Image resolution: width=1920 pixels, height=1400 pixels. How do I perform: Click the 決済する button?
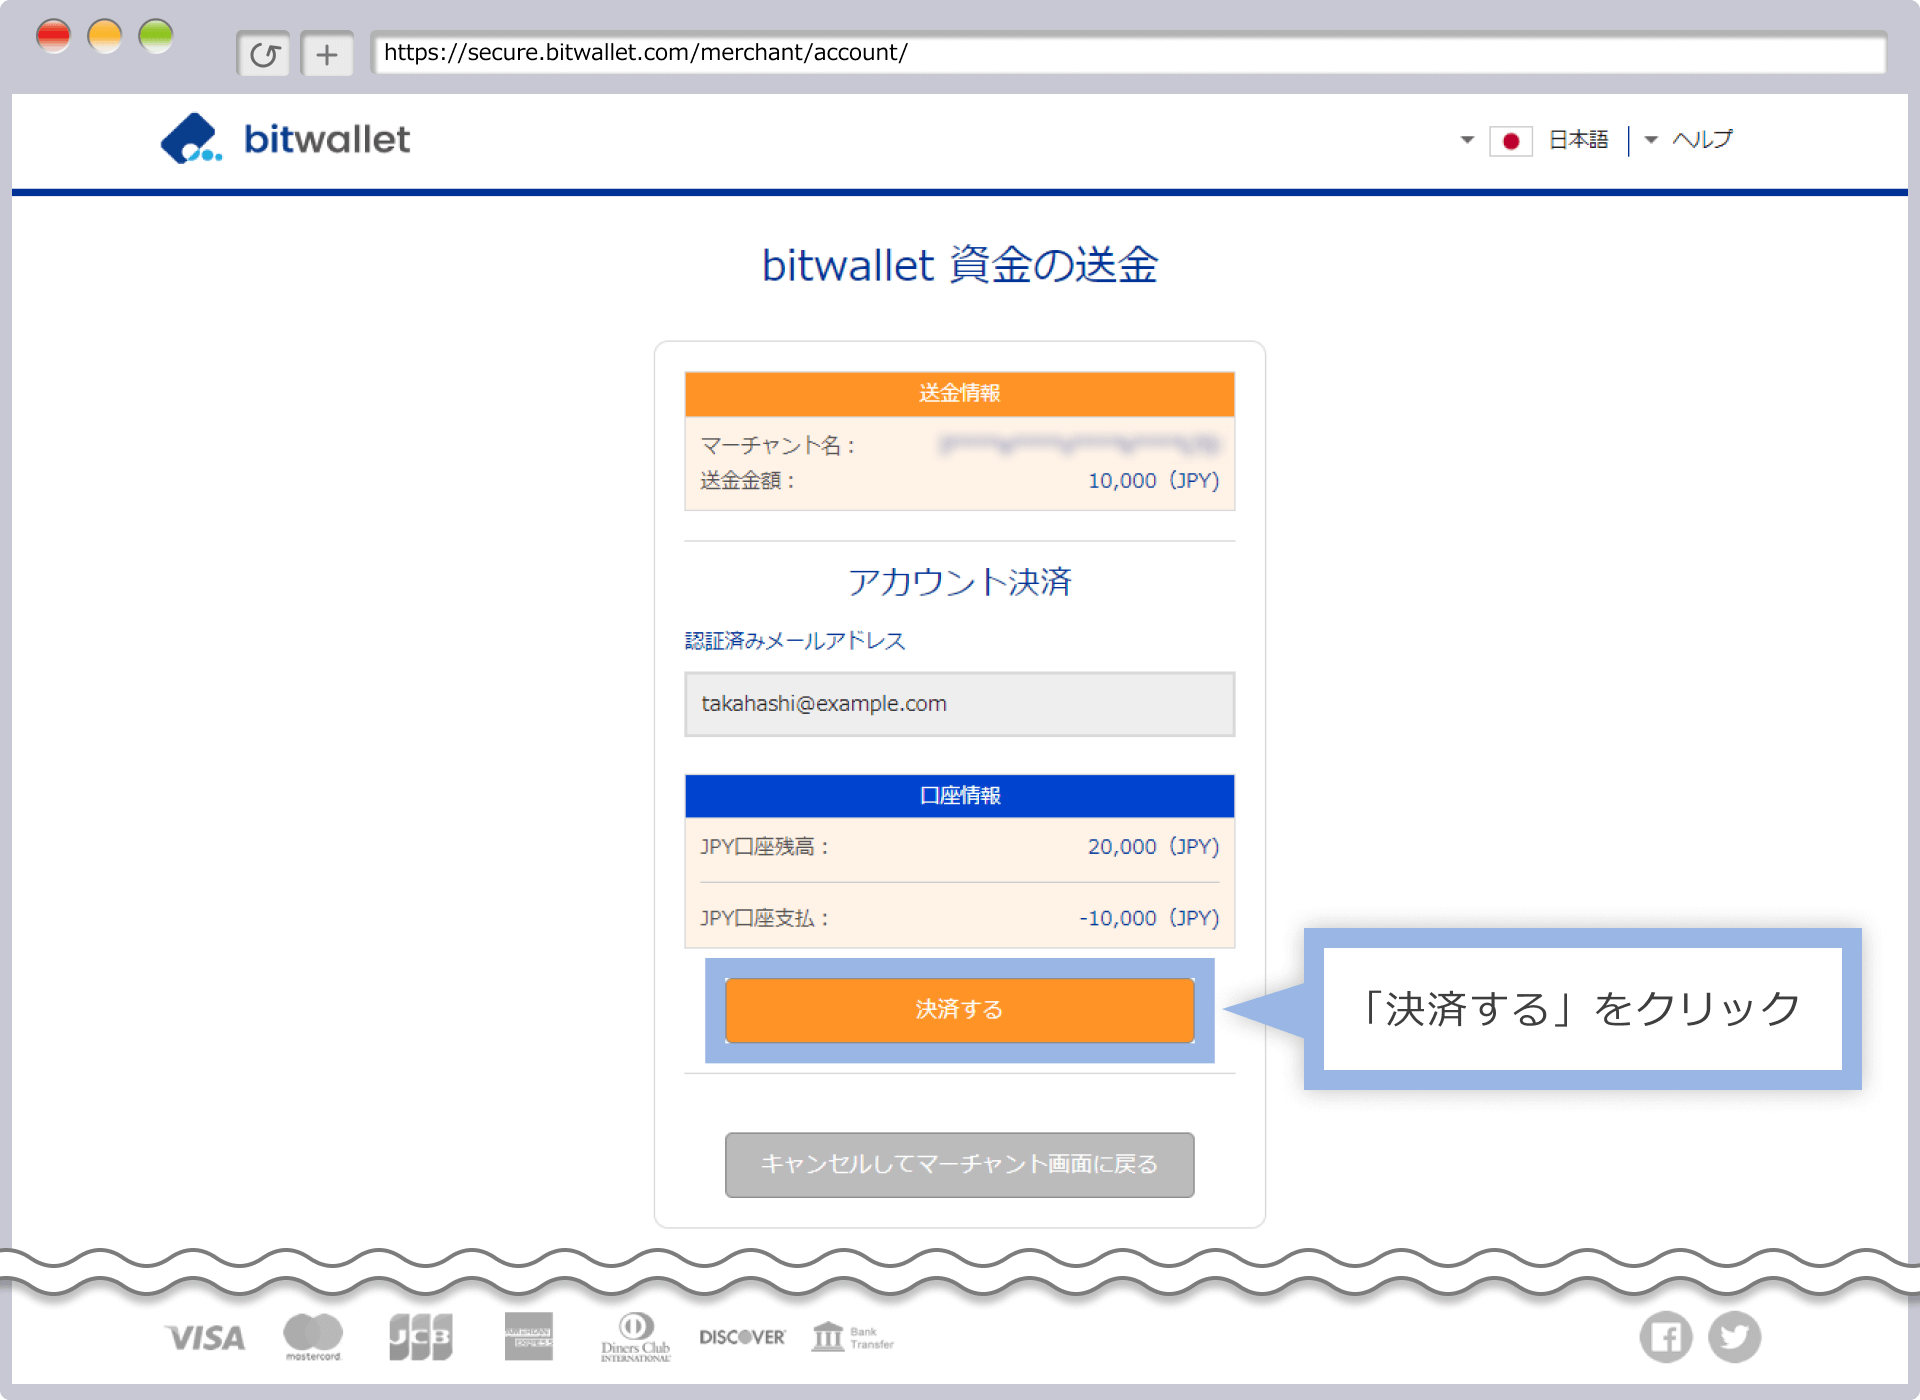[959, 1010]
